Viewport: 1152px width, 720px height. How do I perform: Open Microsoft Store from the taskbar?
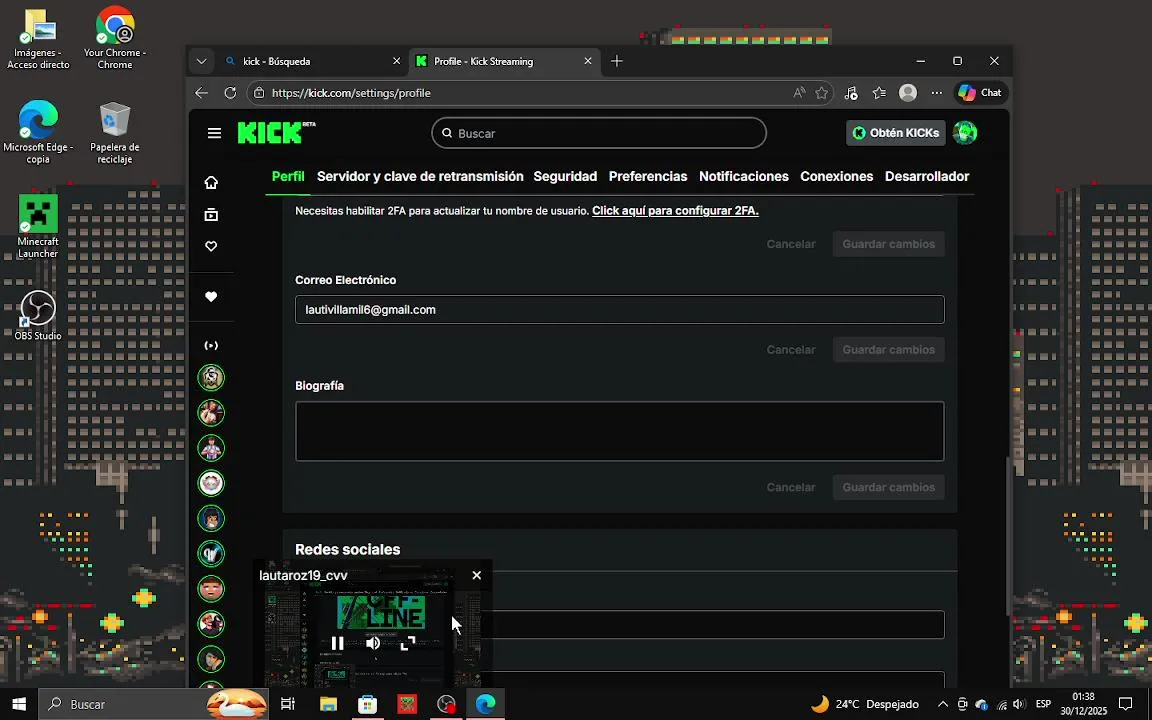[367, 704]
